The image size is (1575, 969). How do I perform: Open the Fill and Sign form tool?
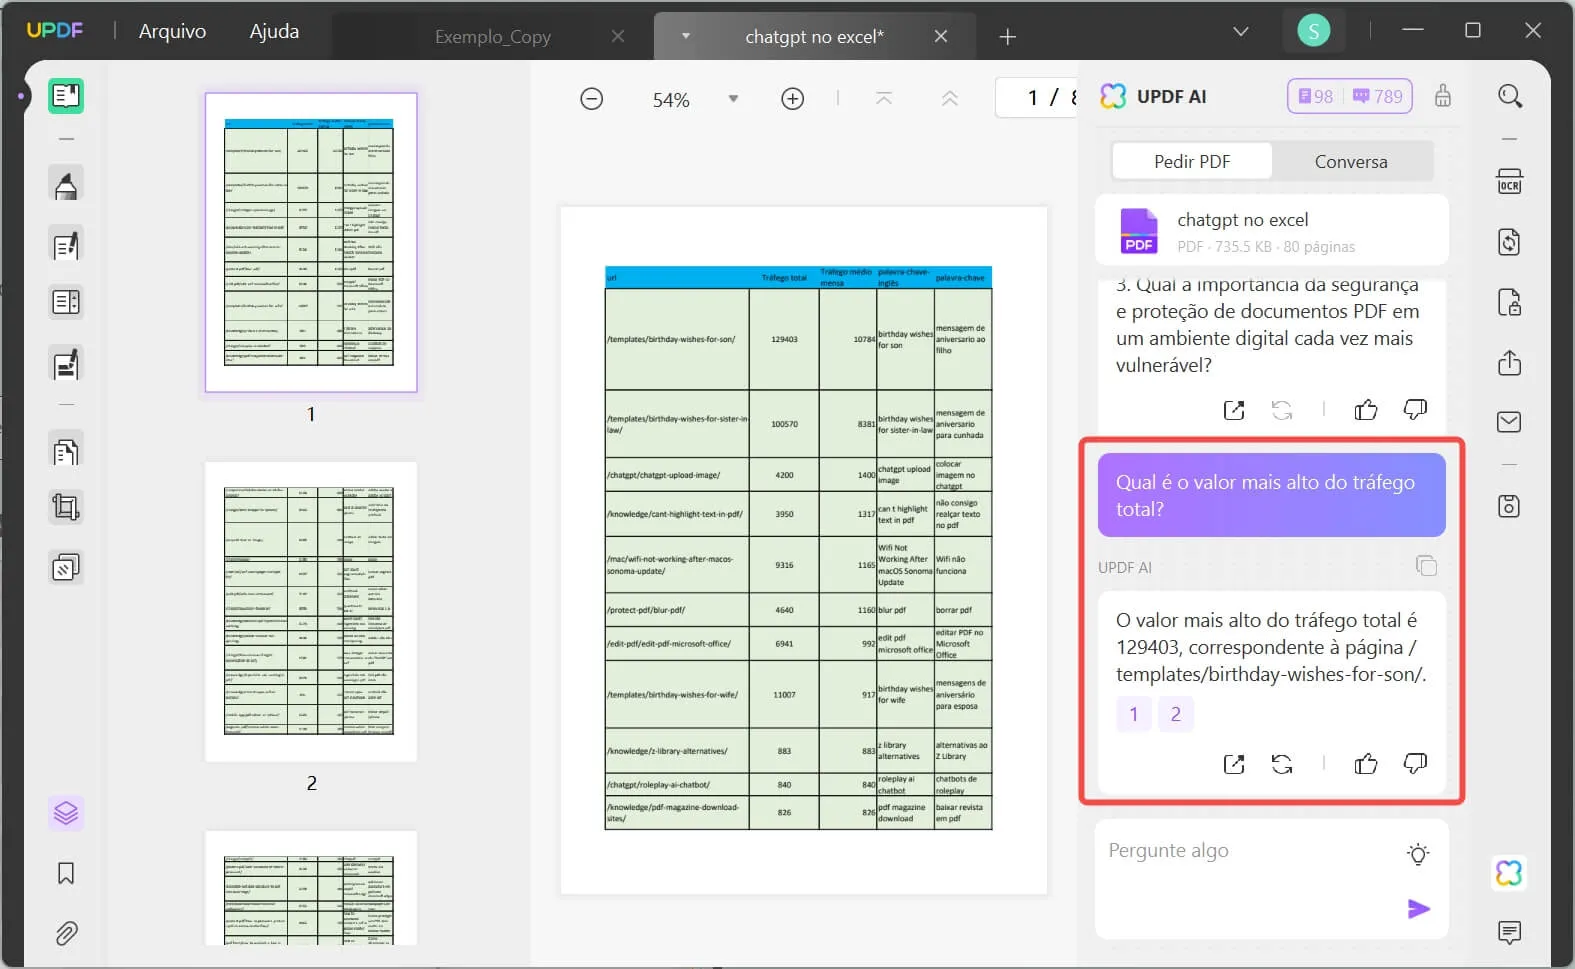pyautogui.click(x=66, y=365)
